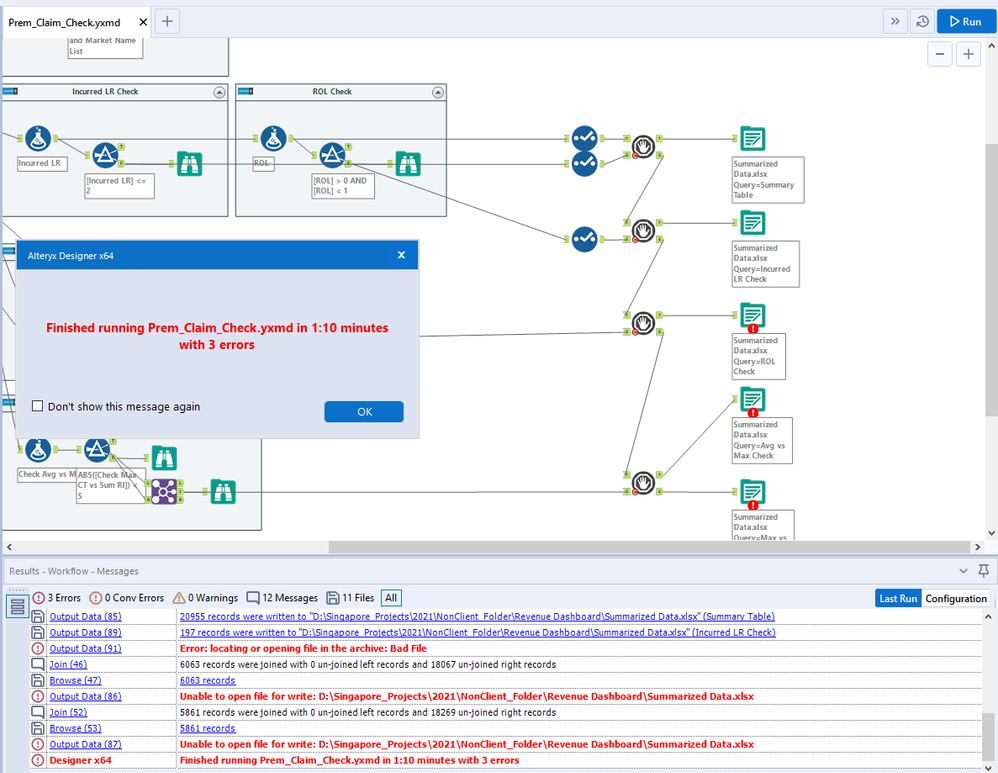
Task: Add a new workflow tab
Action: [x=167, y=22]
